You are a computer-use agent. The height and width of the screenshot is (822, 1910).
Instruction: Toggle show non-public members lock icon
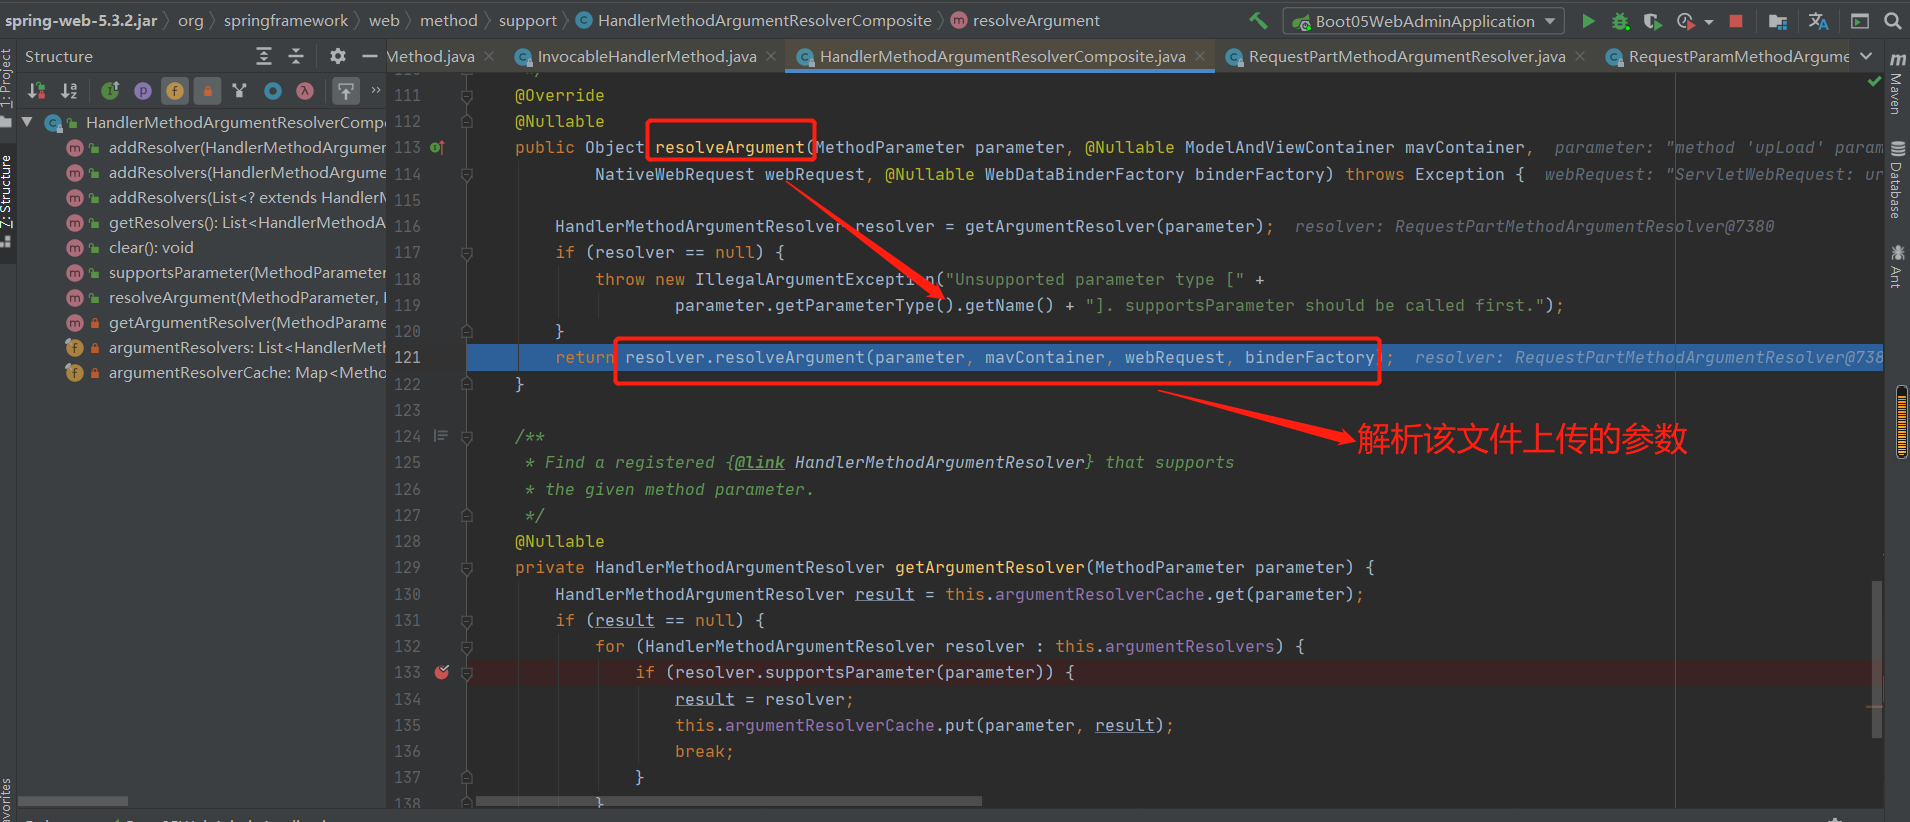point(207,91)
